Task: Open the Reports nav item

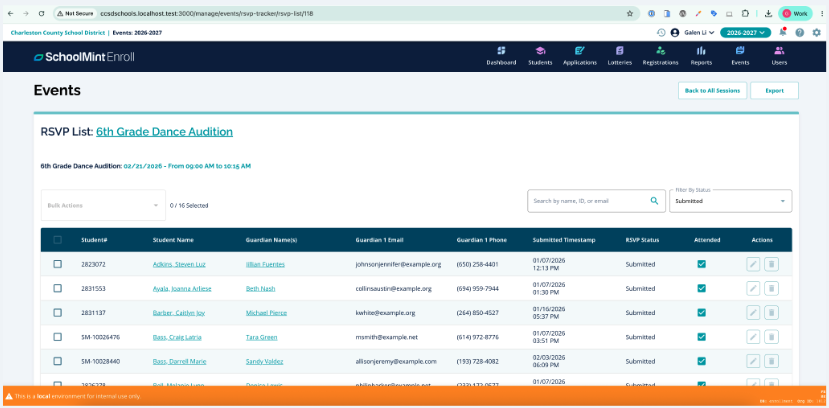Action: (701, 56)
